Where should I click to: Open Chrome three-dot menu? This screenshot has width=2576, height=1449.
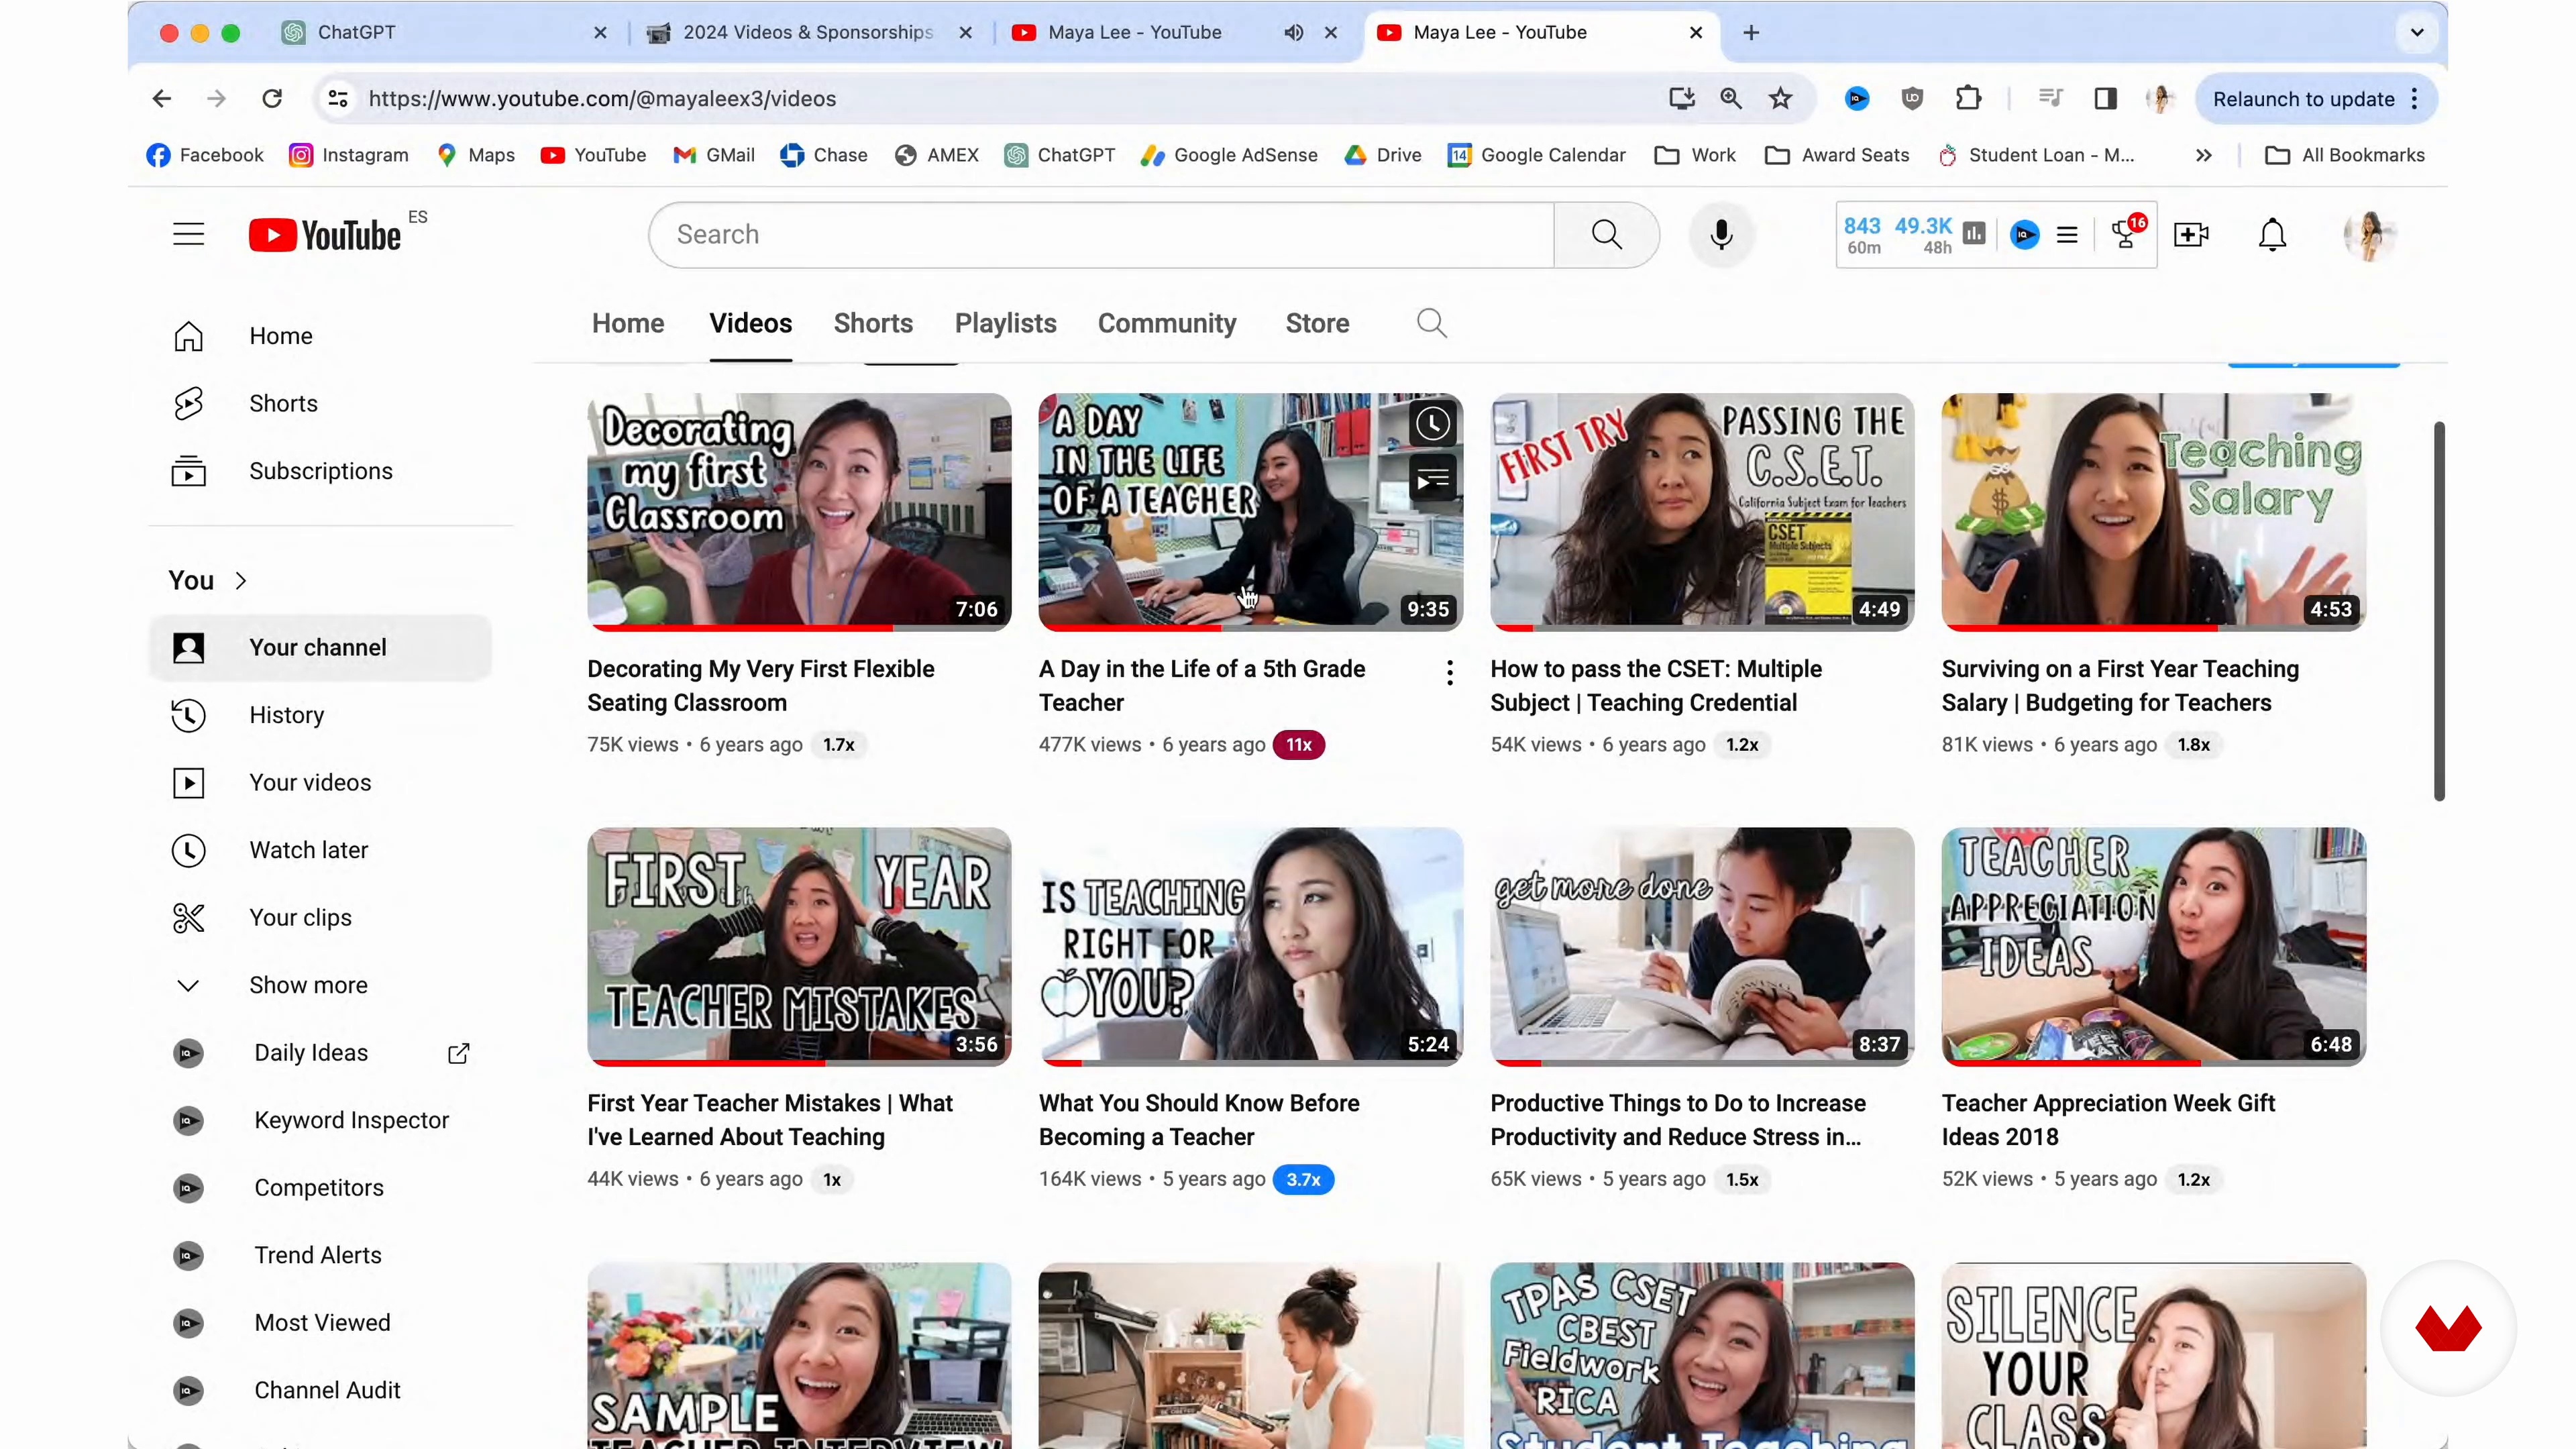point(2414,98)
